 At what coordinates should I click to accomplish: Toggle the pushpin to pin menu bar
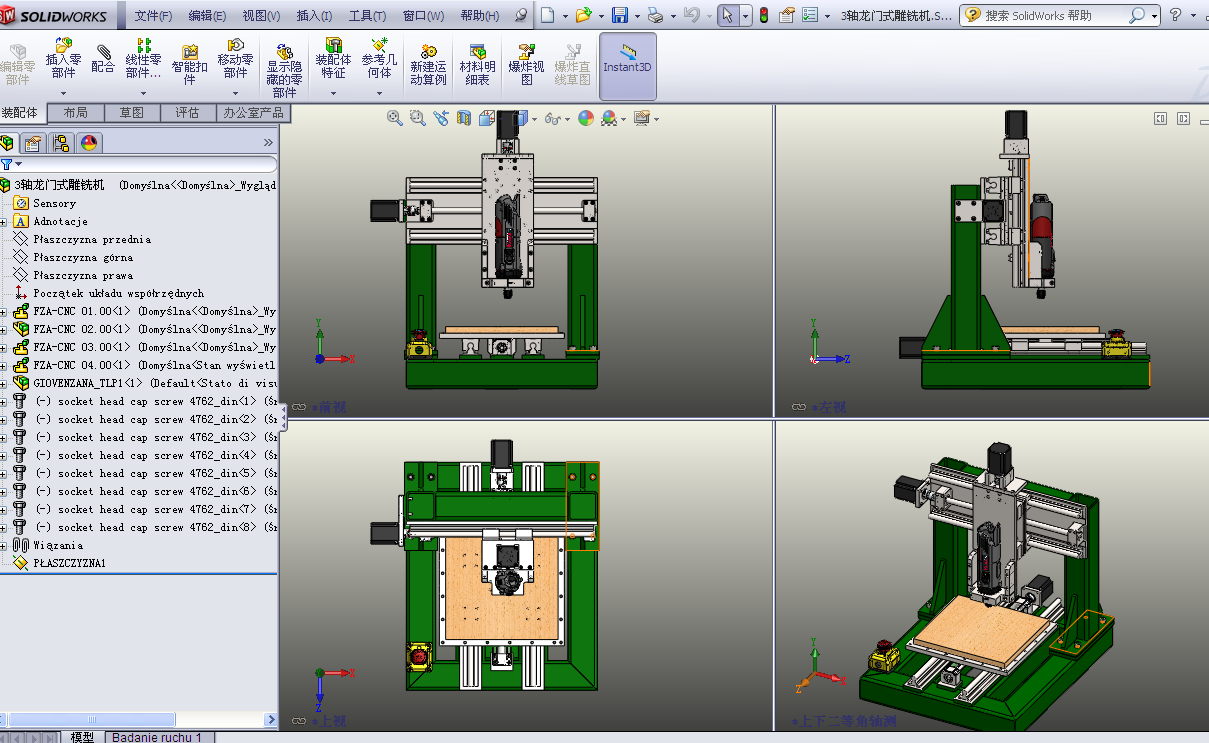coord(520,16)
